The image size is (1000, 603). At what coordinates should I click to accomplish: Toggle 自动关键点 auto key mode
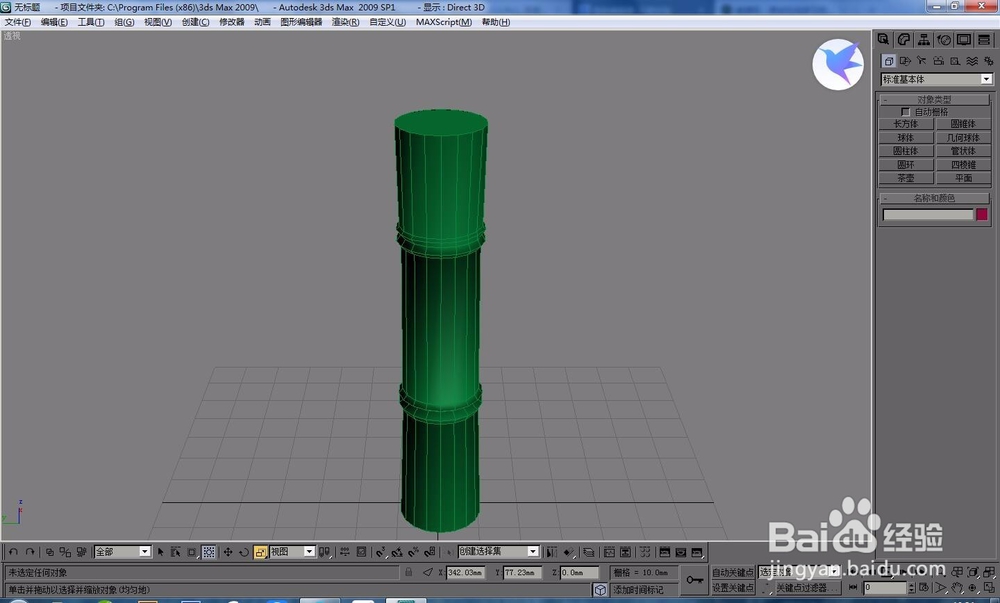[x=733, y=572]
